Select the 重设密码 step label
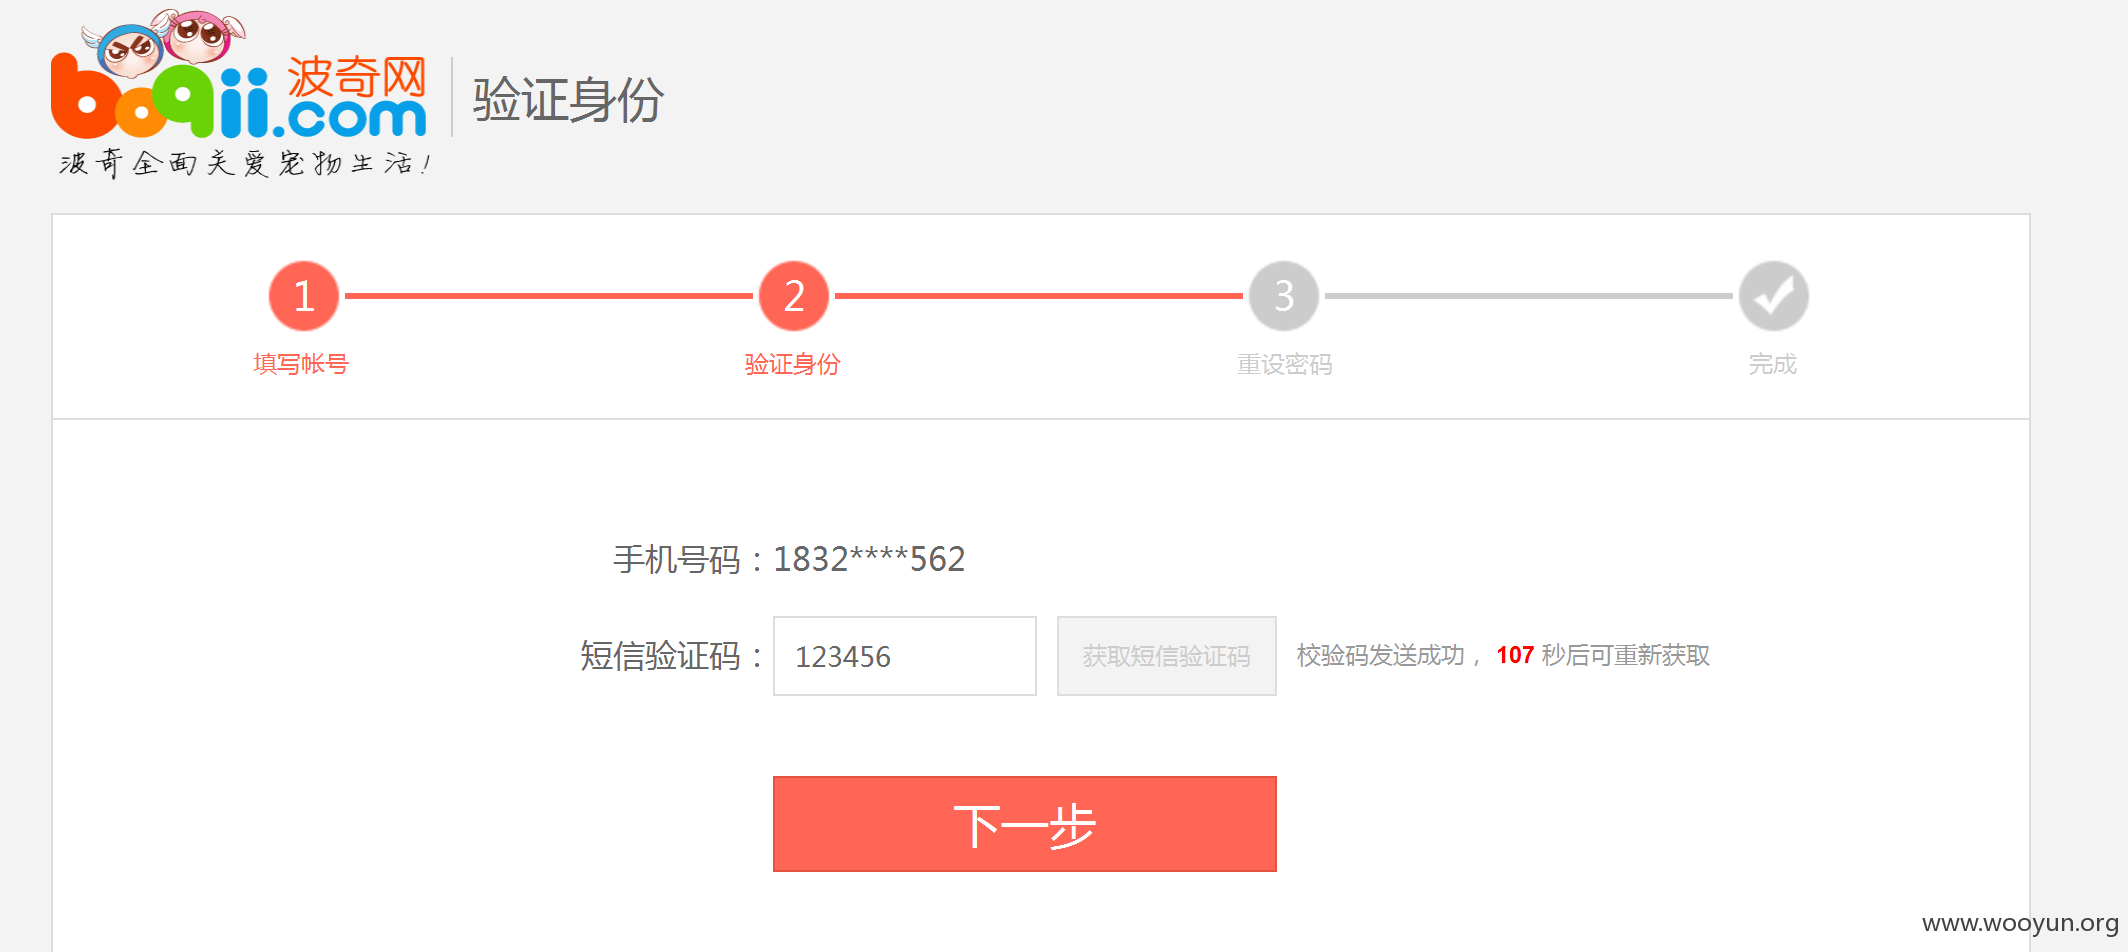2128x952 pixels. [1284, 364]
